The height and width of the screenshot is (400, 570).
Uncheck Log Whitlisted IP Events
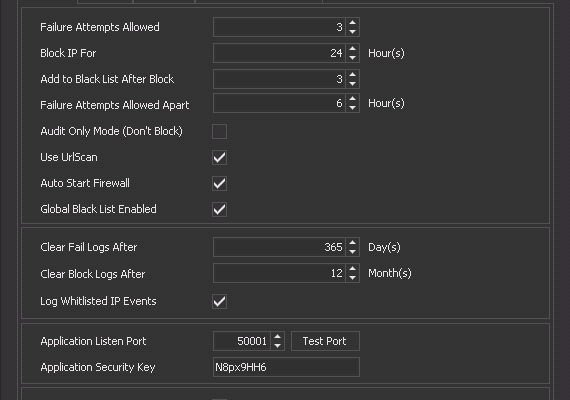(220, 301)
